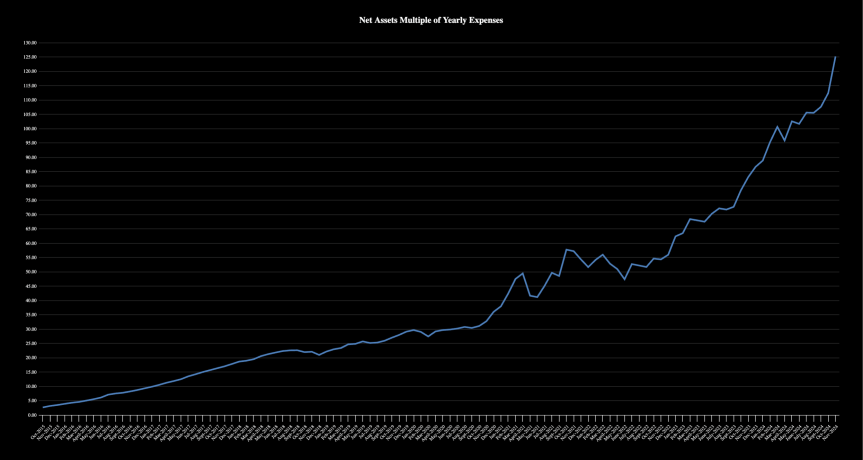Pick the 75.00 y-axis label

coord(30,200)
